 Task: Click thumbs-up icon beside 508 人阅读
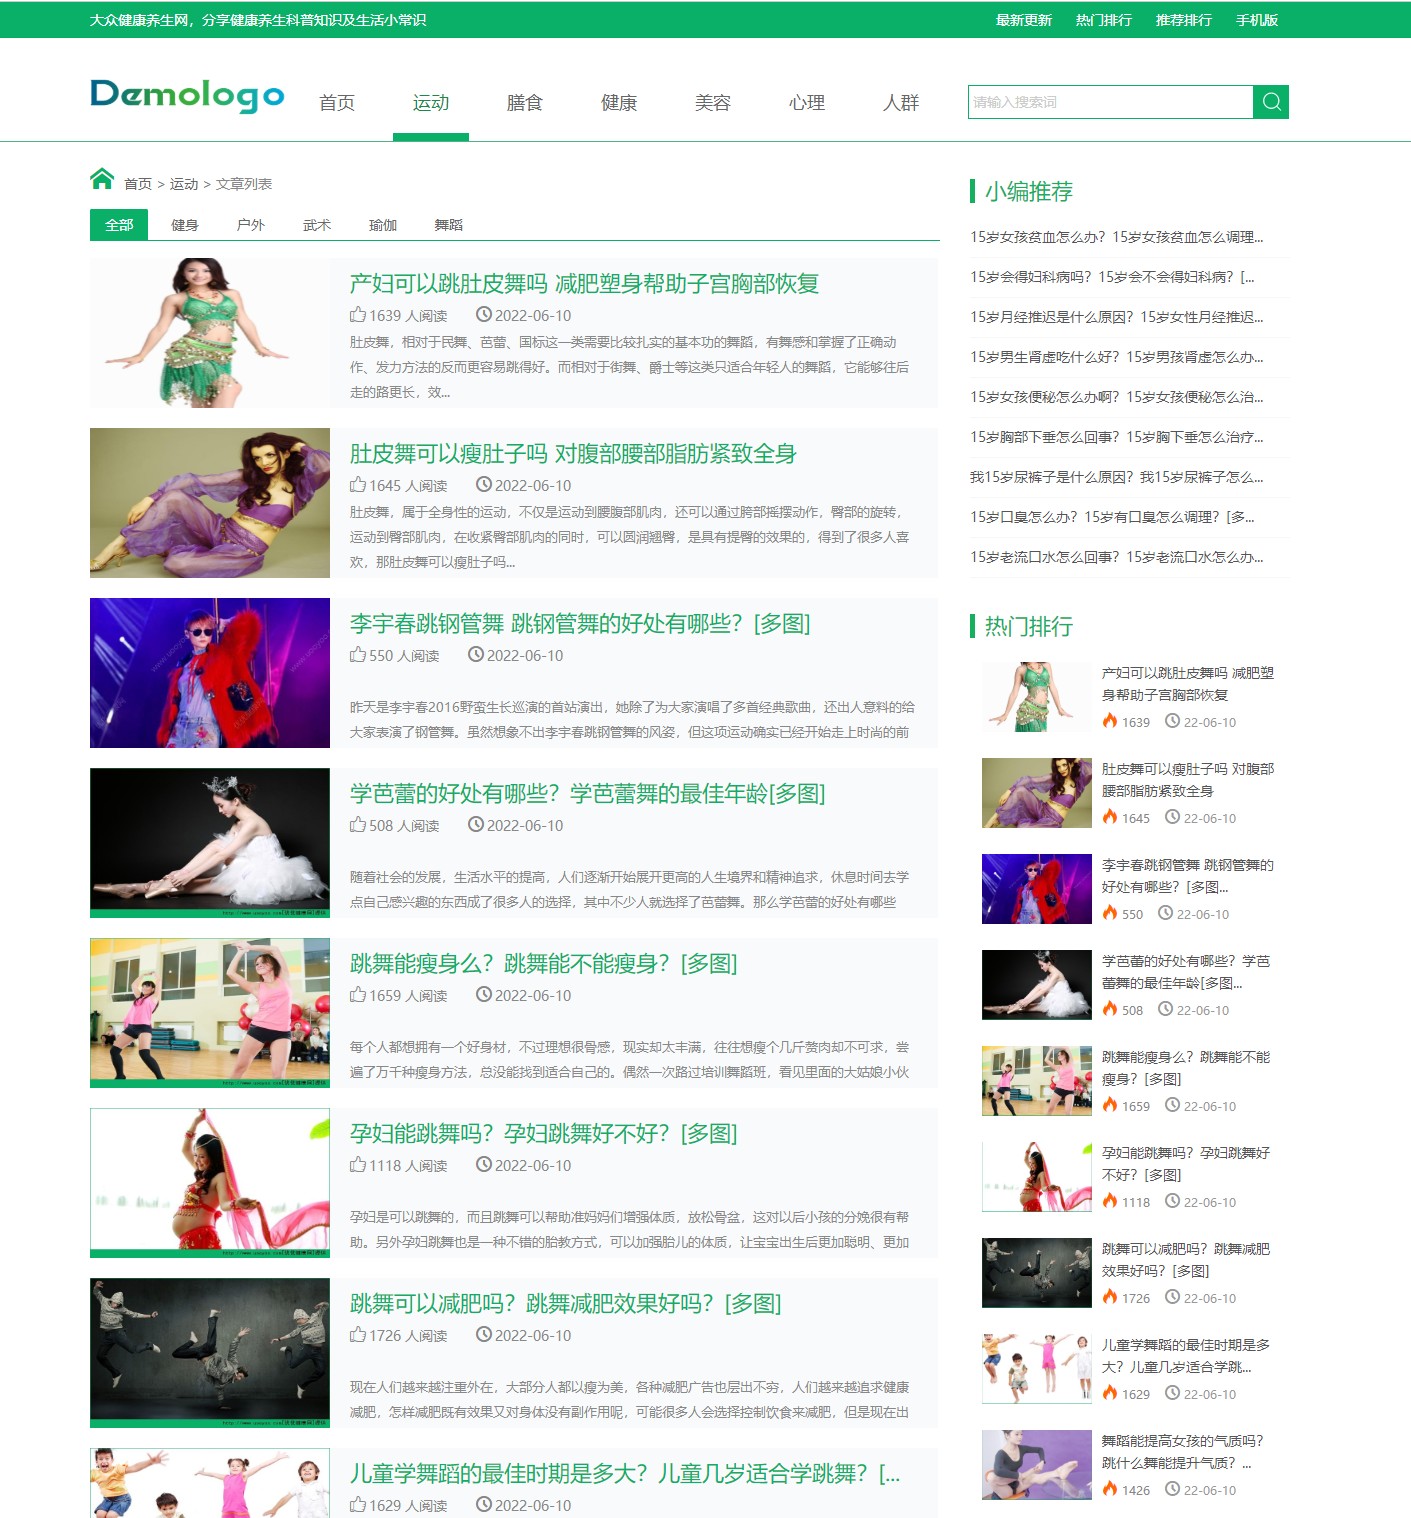click(357, 825)
